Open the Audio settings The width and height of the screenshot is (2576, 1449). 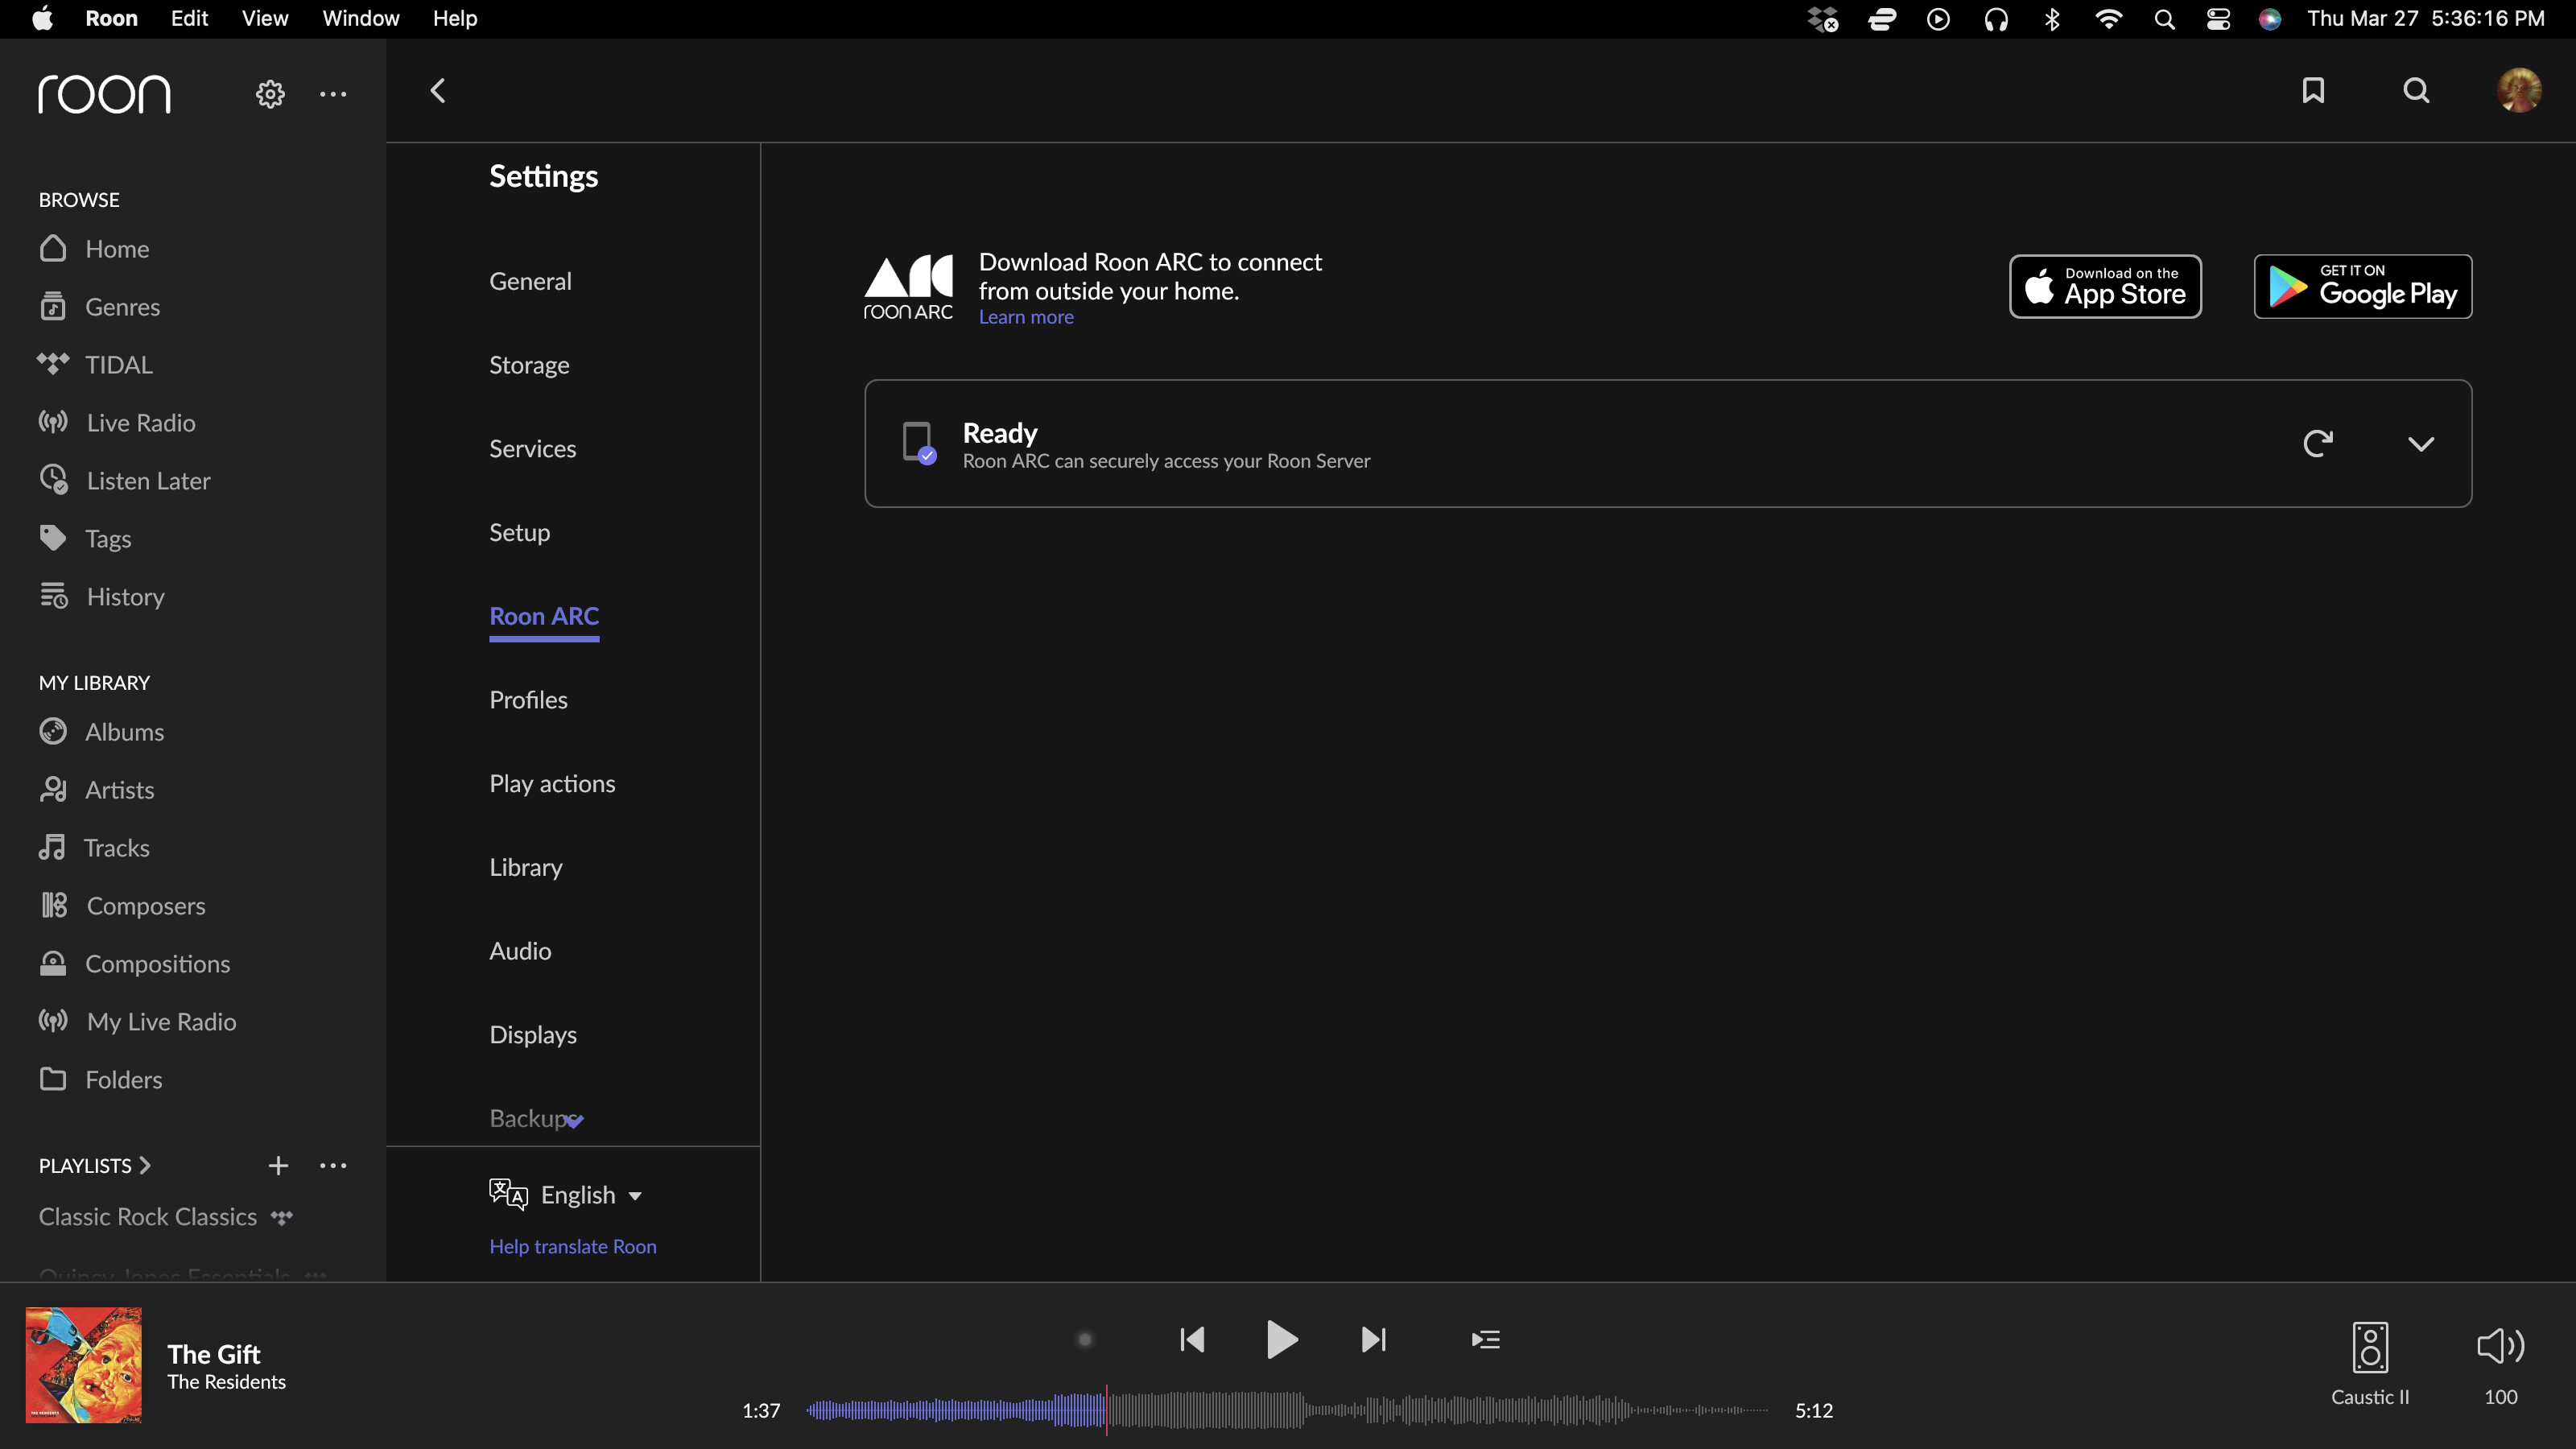520,951
